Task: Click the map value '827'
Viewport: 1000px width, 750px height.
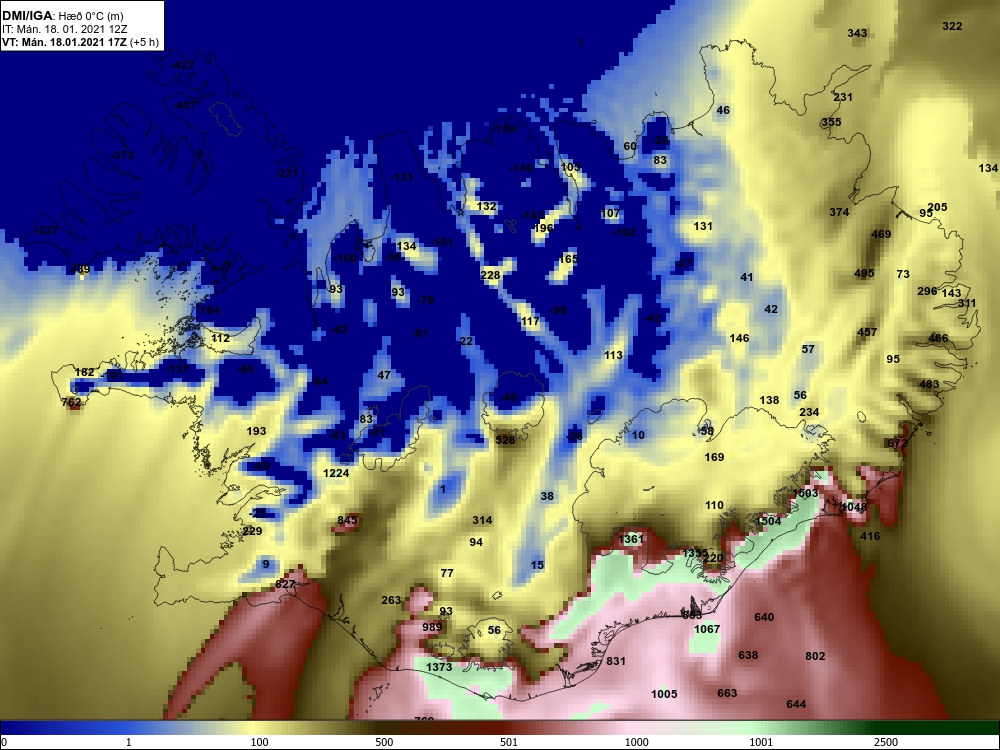Action: click(285, 585)
